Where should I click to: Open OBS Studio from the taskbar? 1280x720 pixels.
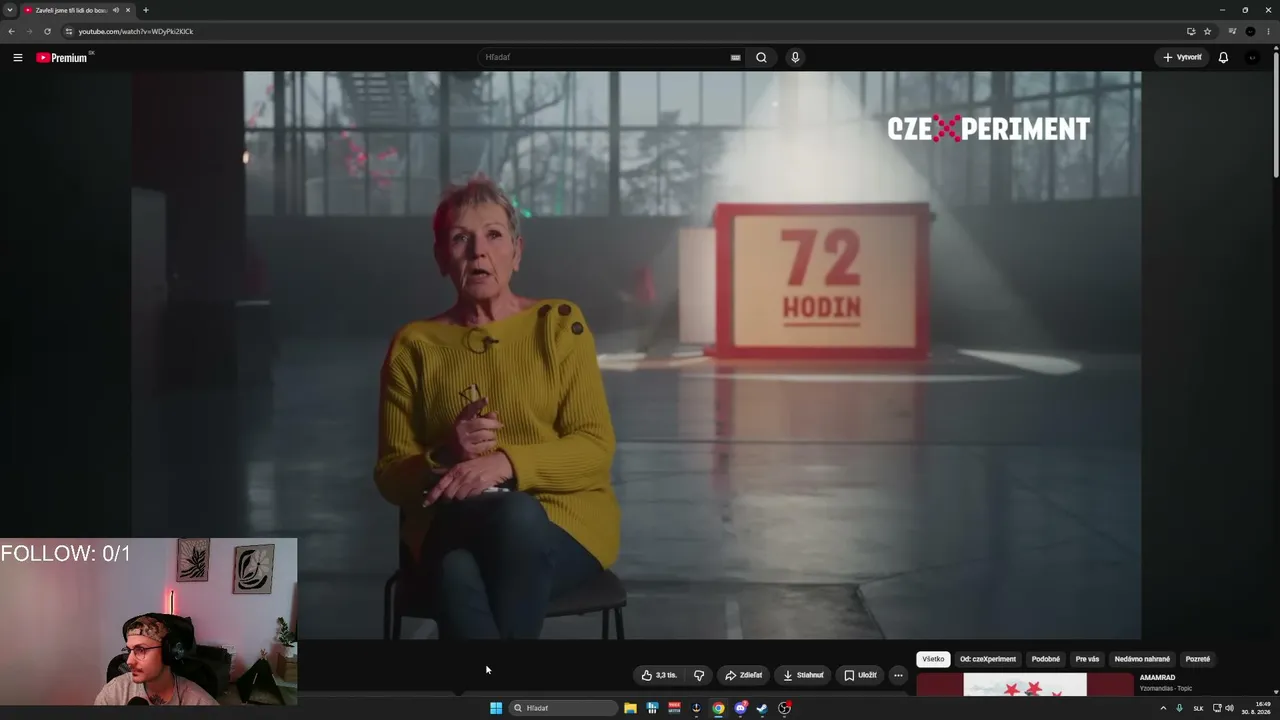(x=784, y=708)
